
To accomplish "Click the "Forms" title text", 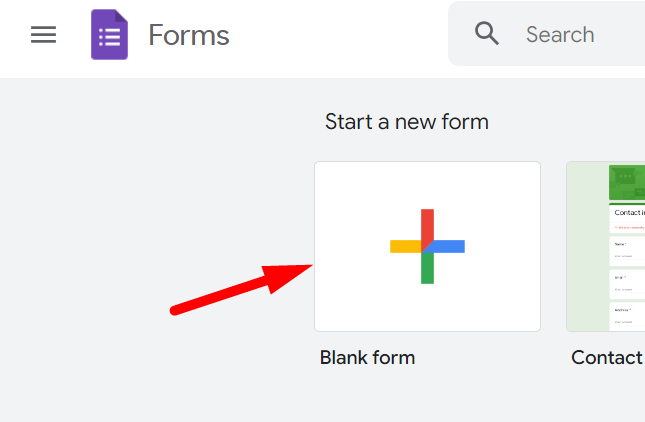I will 189,35.
